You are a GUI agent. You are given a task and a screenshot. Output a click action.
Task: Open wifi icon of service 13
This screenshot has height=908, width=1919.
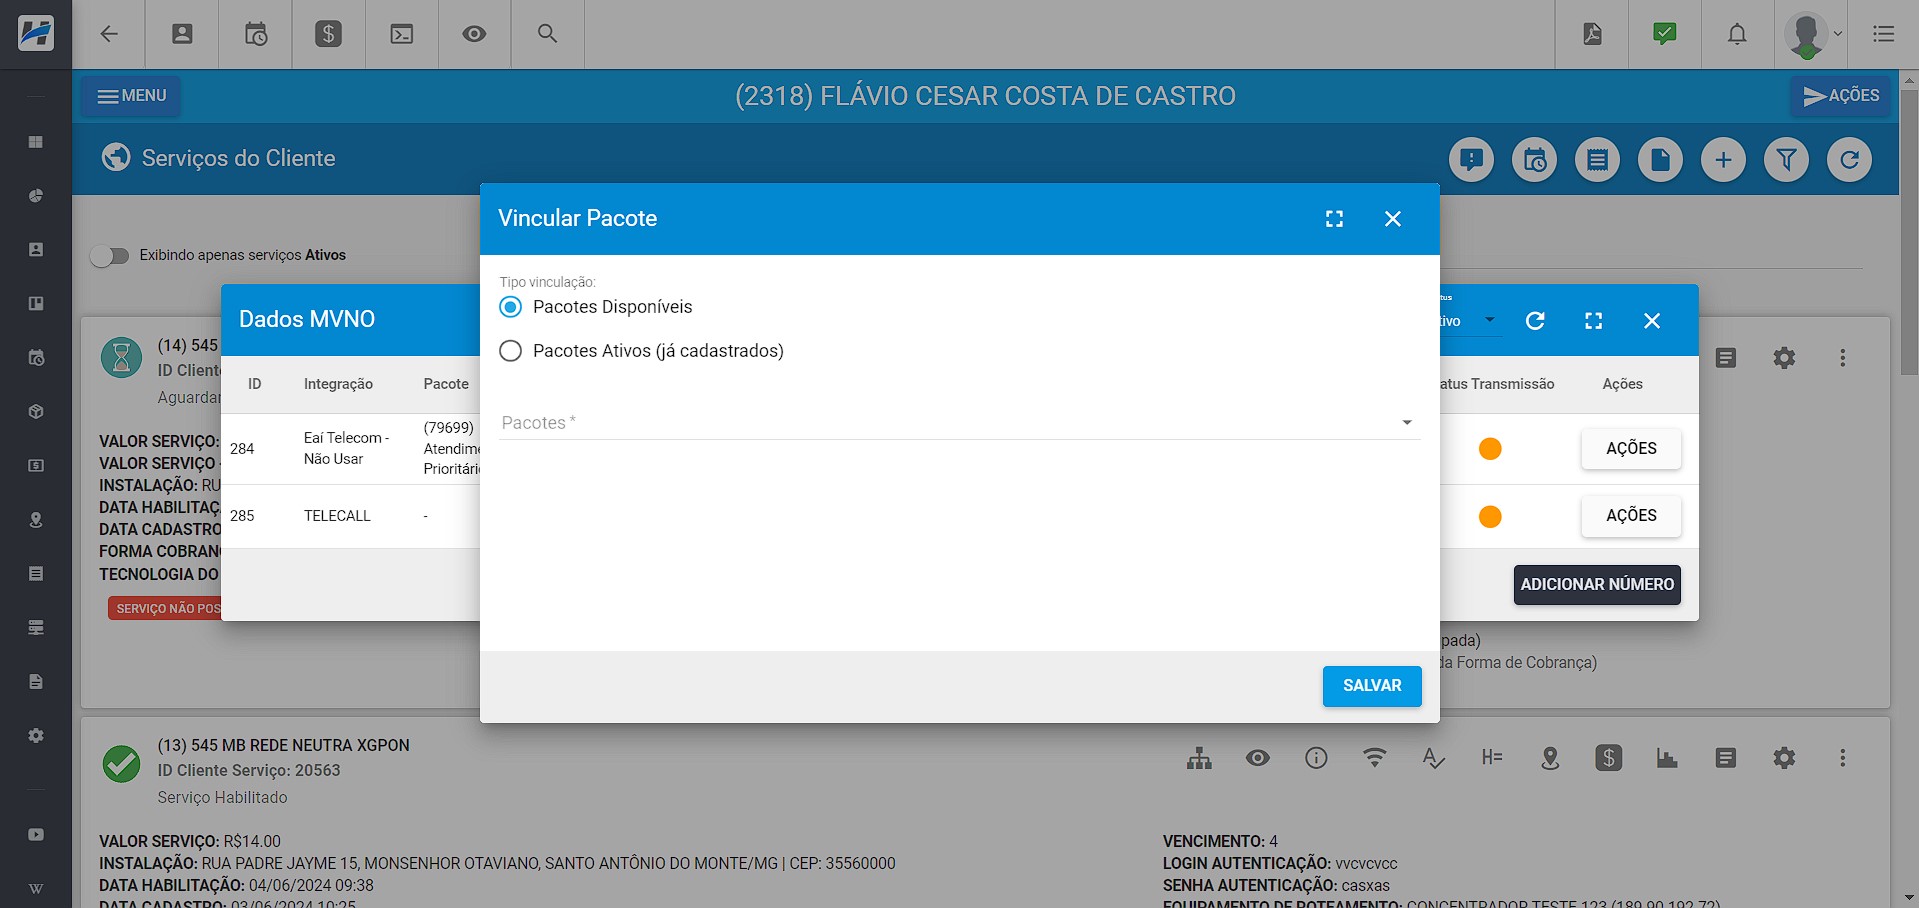point(1375,759)
